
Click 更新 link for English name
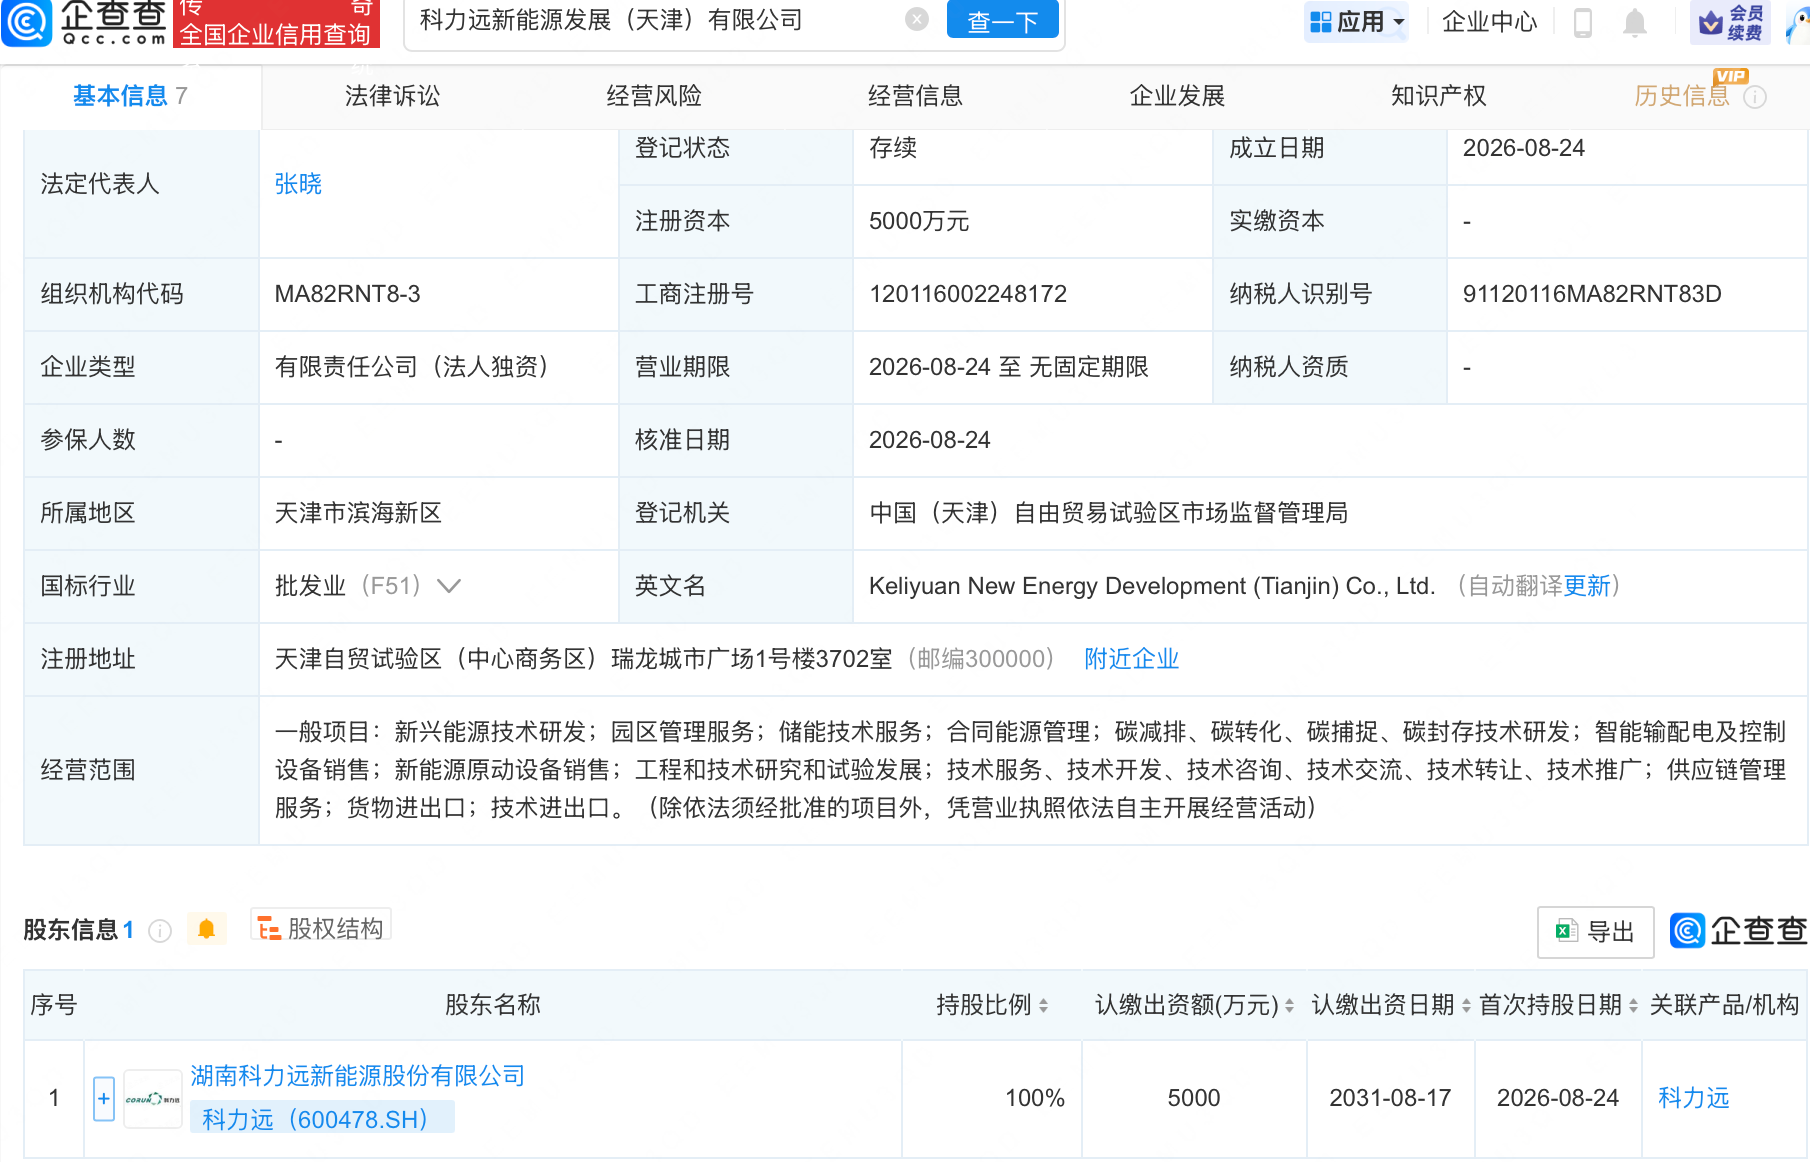pyautogui.click(x=1587, y=586)
